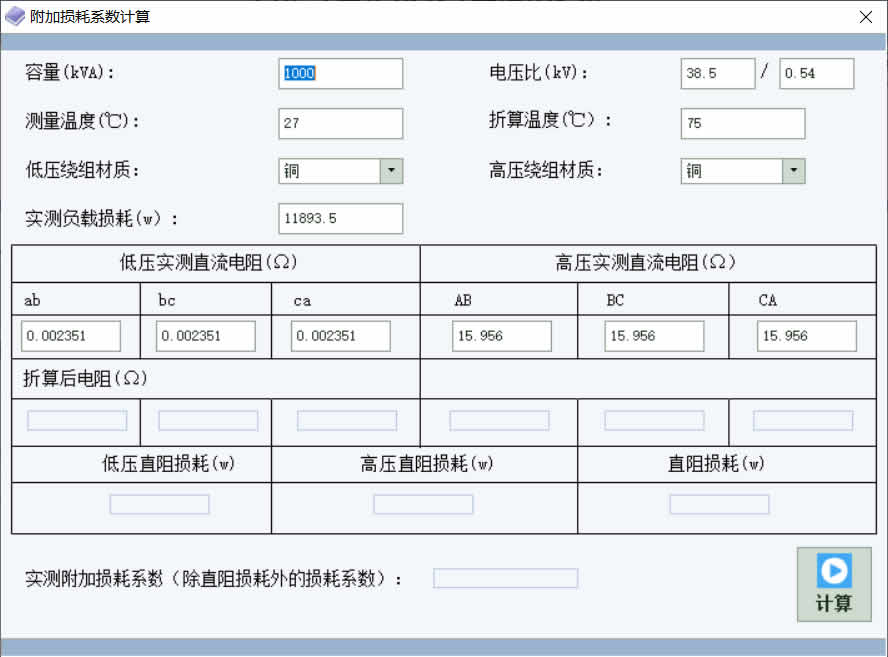888x657 pixels.
Task: Click the 电压比(kV) label
Action: 539,72
